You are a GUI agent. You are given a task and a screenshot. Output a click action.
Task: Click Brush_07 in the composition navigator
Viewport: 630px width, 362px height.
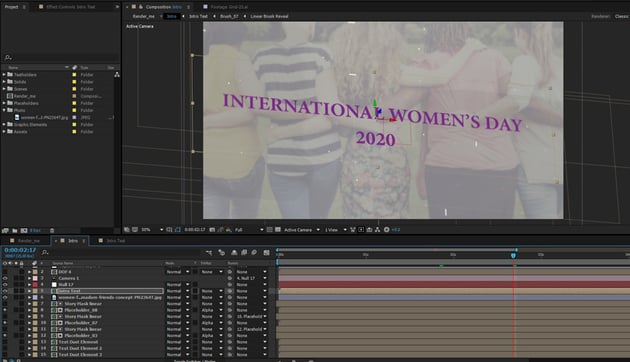(229, 16)
